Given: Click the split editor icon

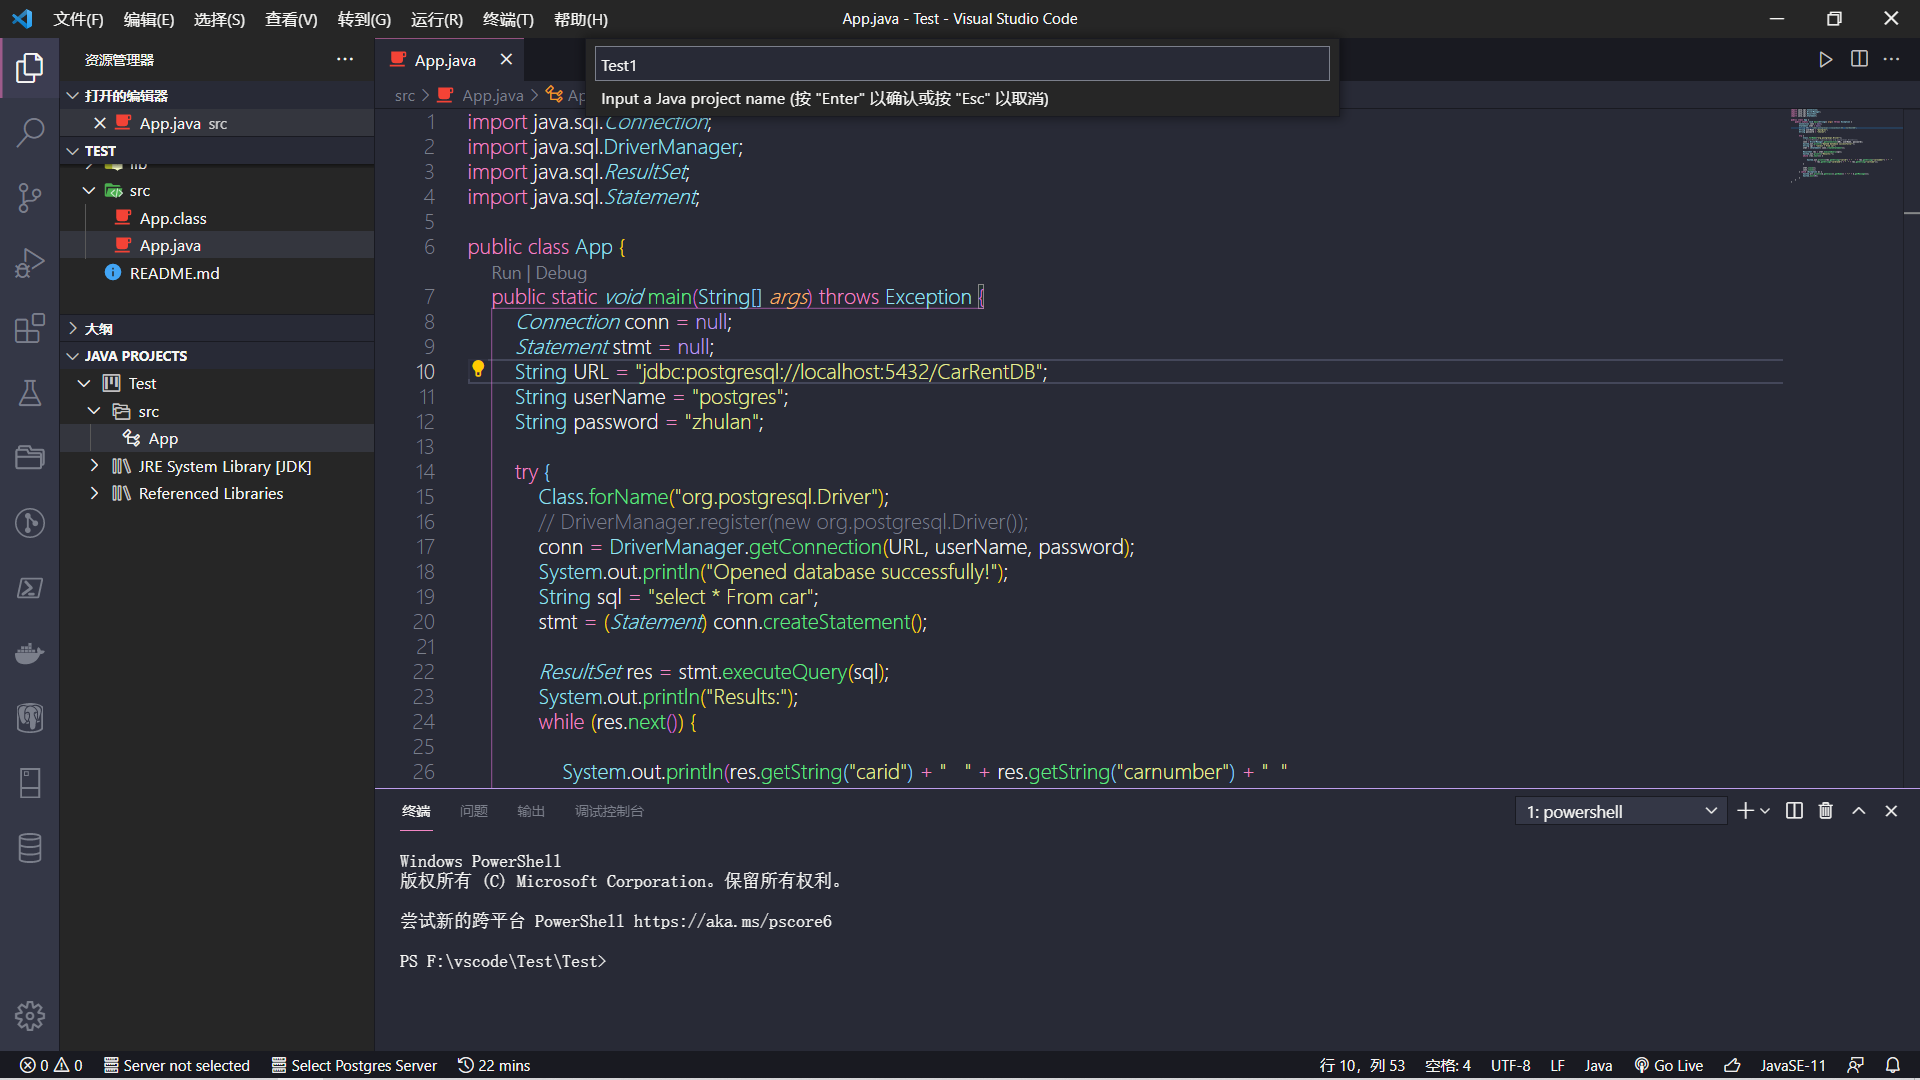Looking at the screenshot, I should coord(1859,60).
